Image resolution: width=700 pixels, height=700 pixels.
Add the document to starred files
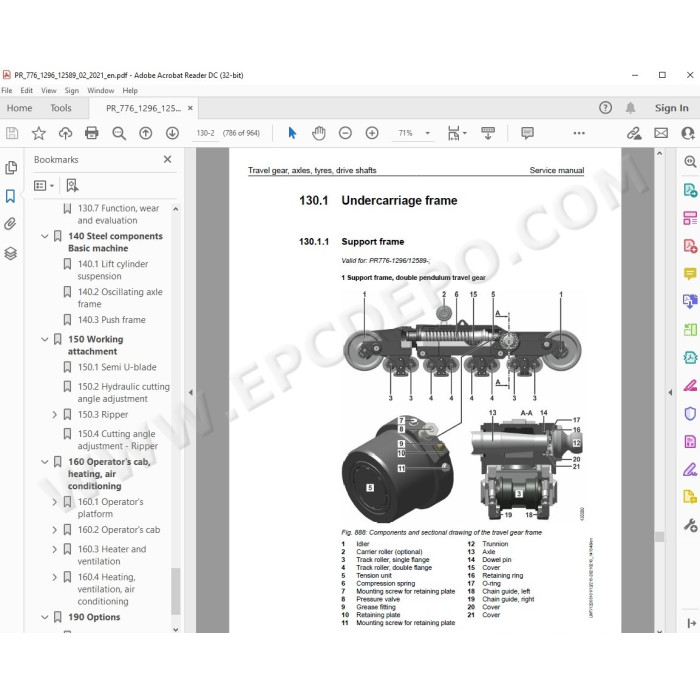pyautogui.click(x=39, y=133)
